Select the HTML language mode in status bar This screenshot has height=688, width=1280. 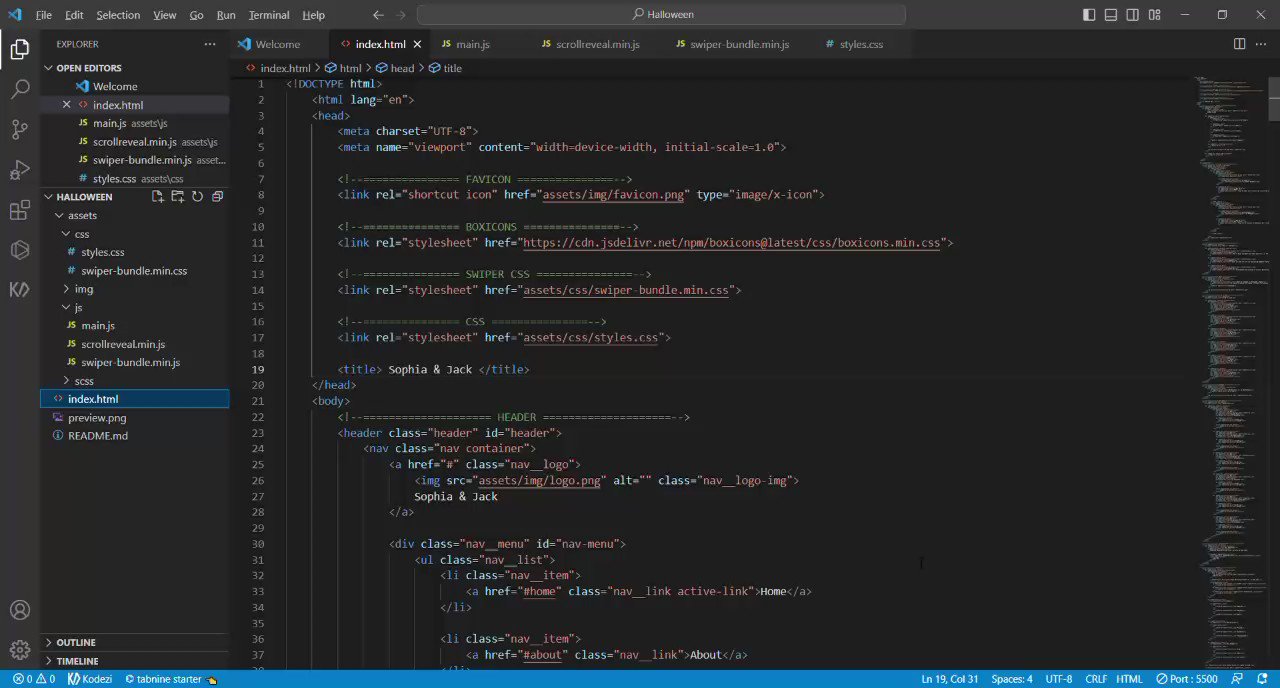pyautogui.click(x=1130, y=678)
